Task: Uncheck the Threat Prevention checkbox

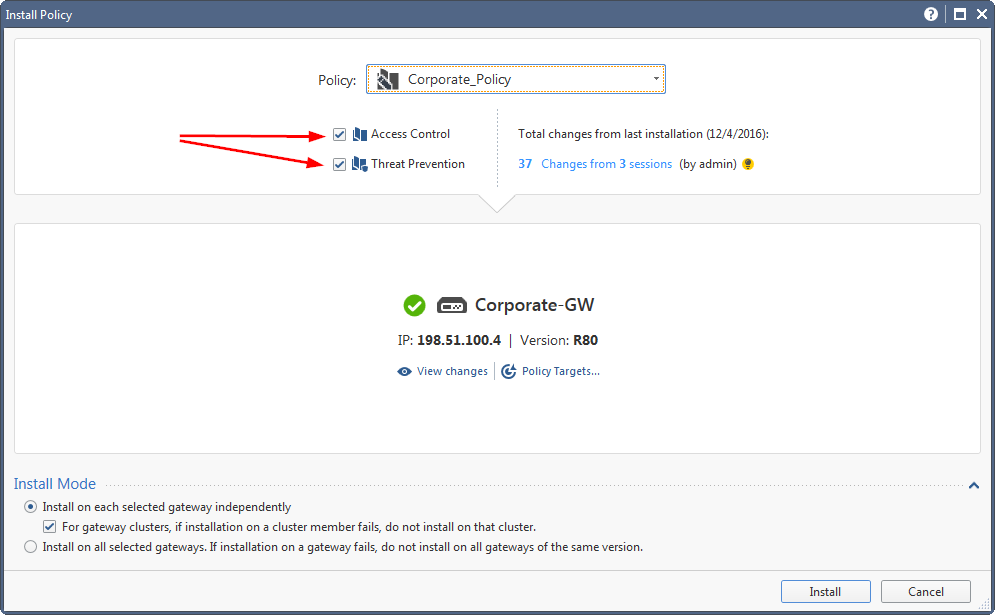Action: (339, 164)
